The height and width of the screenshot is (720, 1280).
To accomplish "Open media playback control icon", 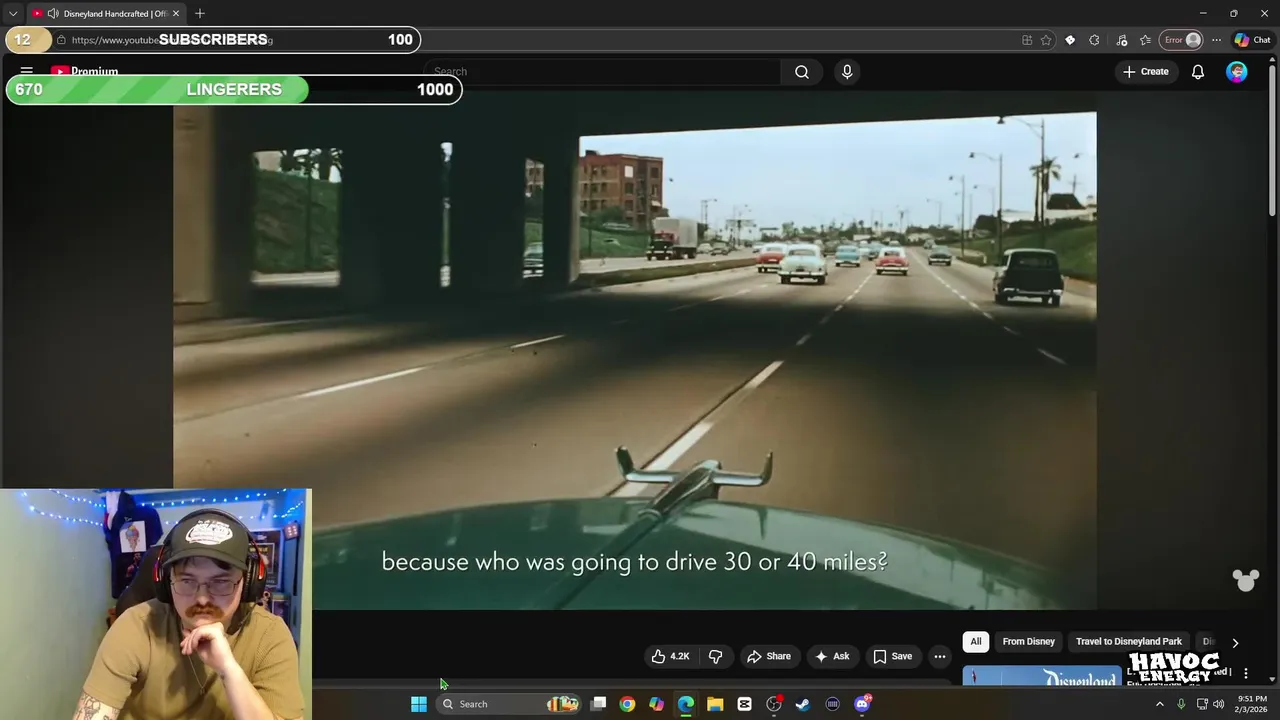I will tap(1121, 40).
